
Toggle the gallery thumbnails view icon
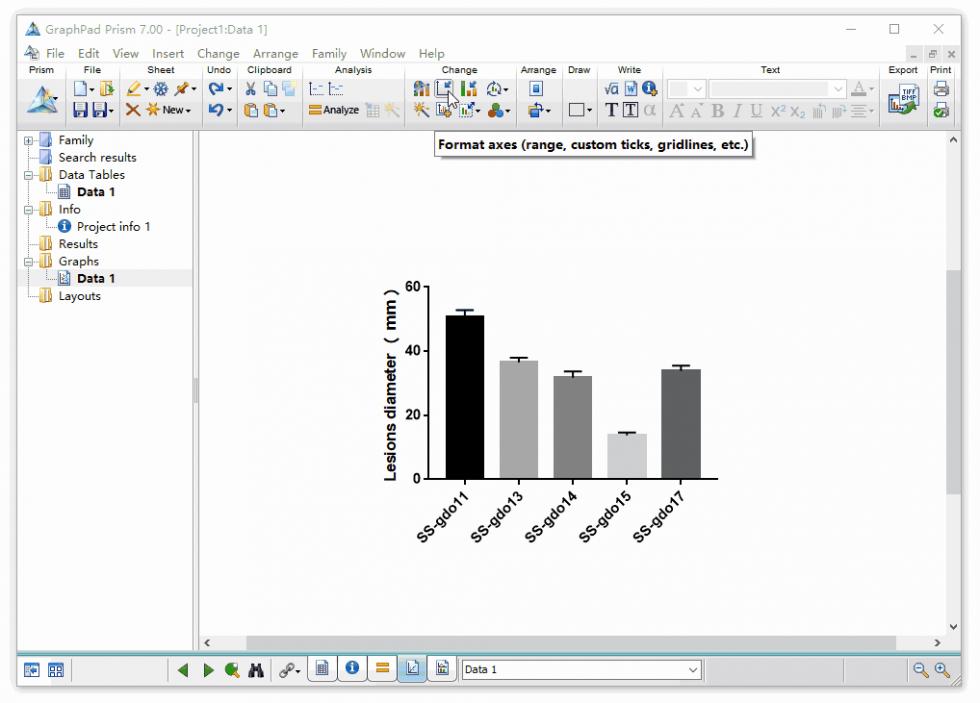[56, 670]
